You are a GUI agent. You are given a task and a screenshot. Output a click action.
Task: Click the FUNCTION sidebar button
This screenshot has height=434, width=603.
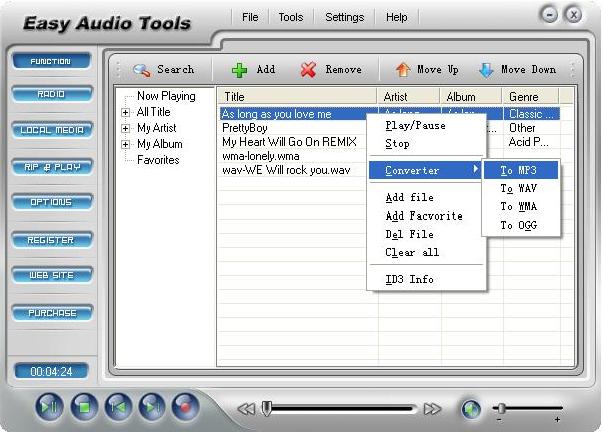click(x=51, y=61)
